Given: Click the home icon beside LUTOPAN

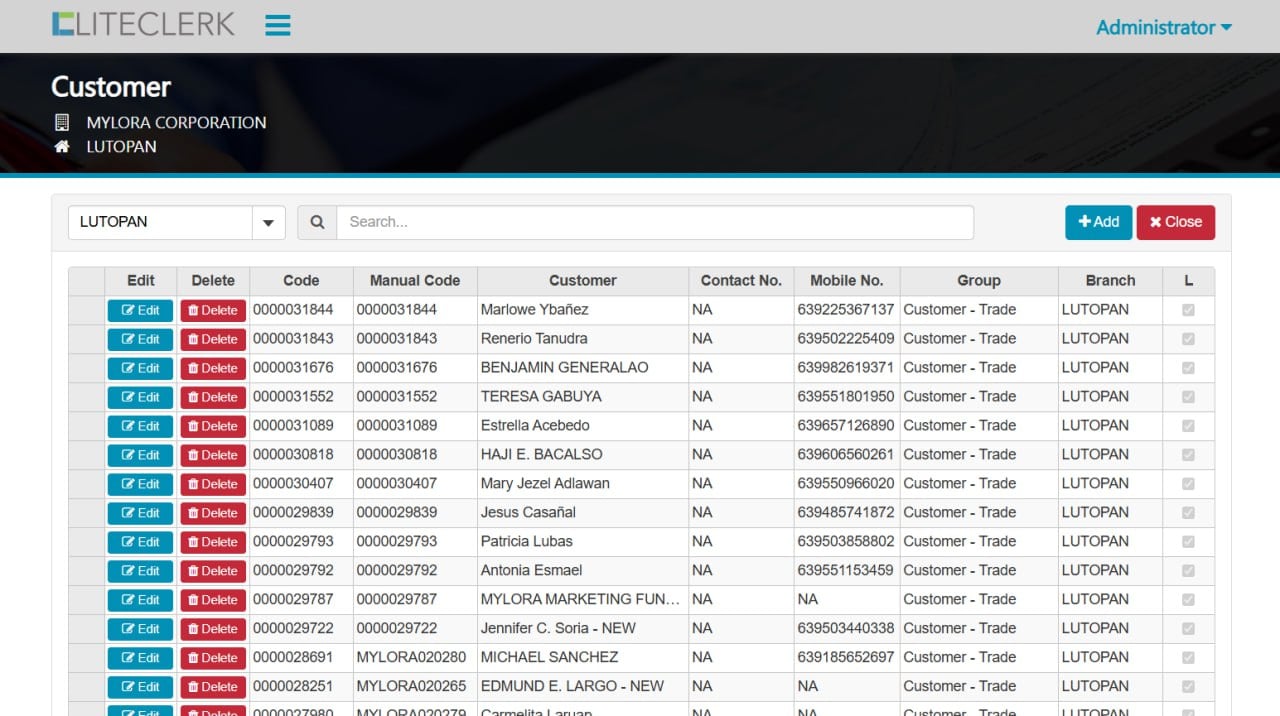Looking at the screenshot, I should point(62,147).
